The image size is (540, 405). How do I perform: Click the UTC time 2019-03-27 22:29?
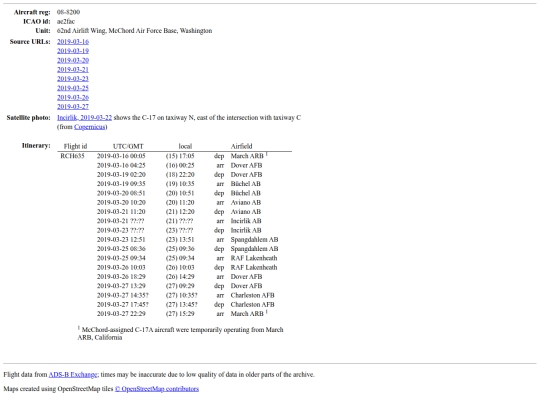[121, 314]
